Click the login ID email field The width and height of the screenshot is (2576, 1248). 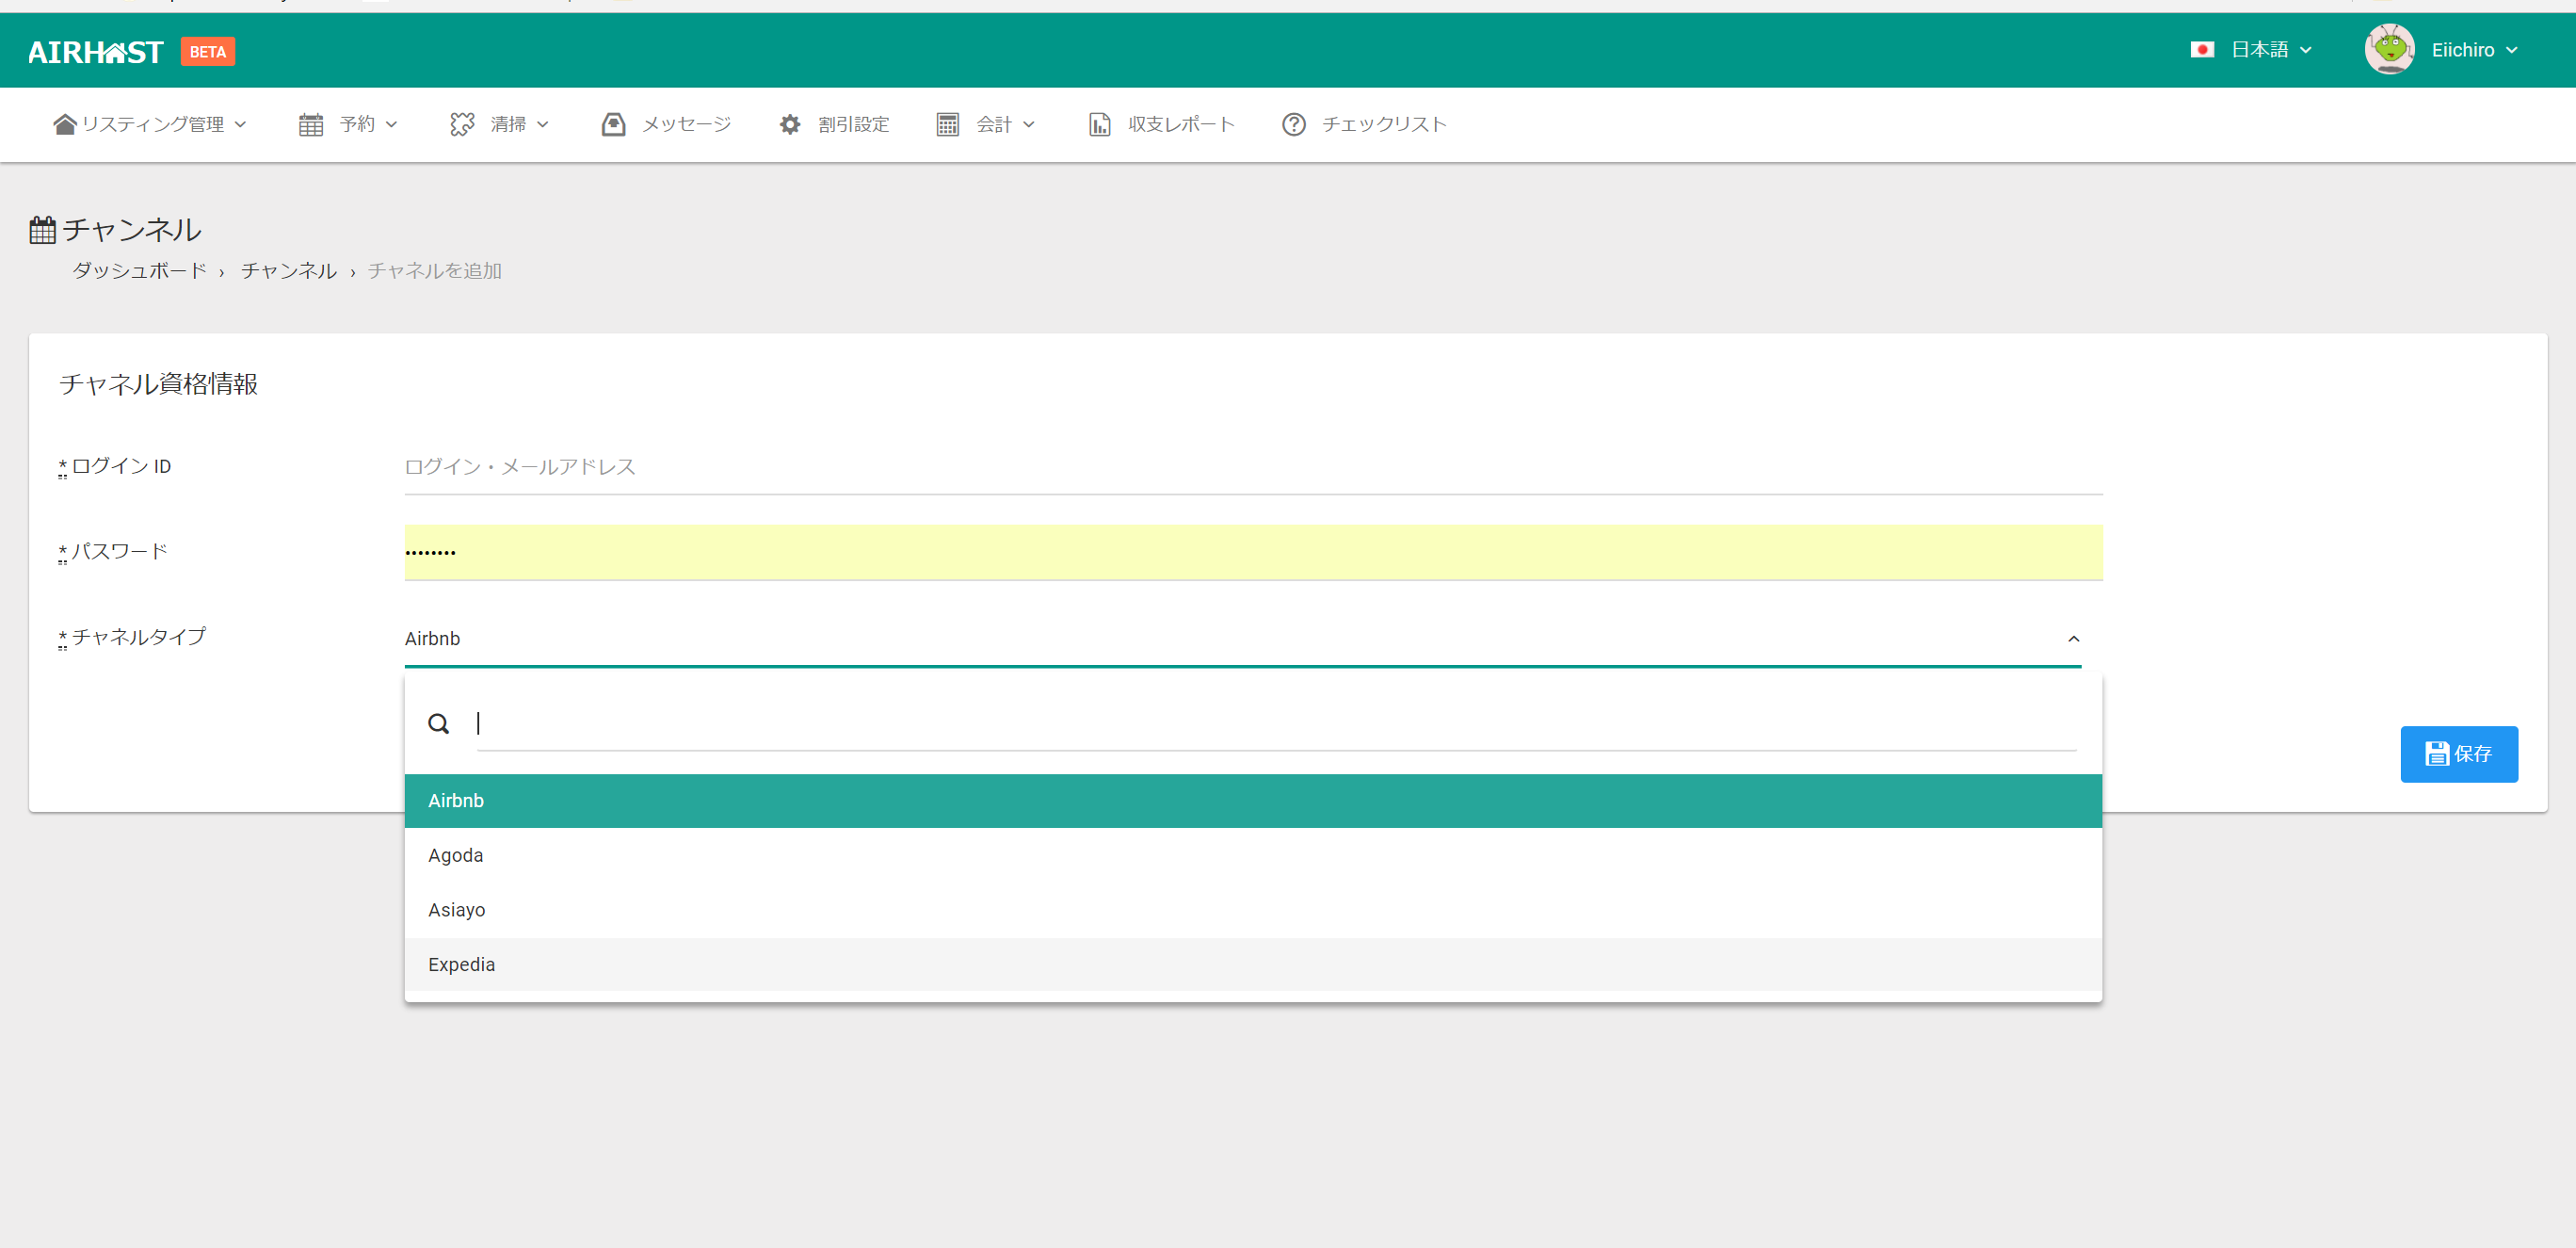pyautogui.click(x=1252, y=467)
